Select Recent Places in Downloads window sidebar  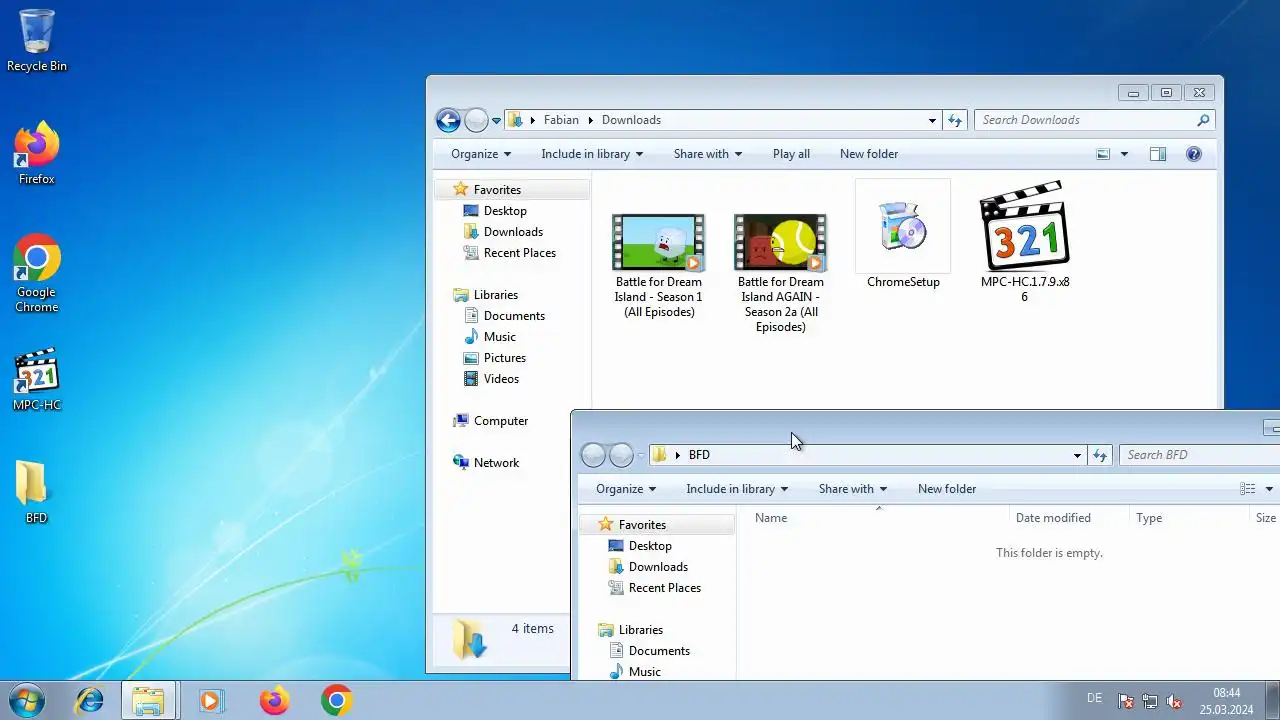click(x=519, y=253)
